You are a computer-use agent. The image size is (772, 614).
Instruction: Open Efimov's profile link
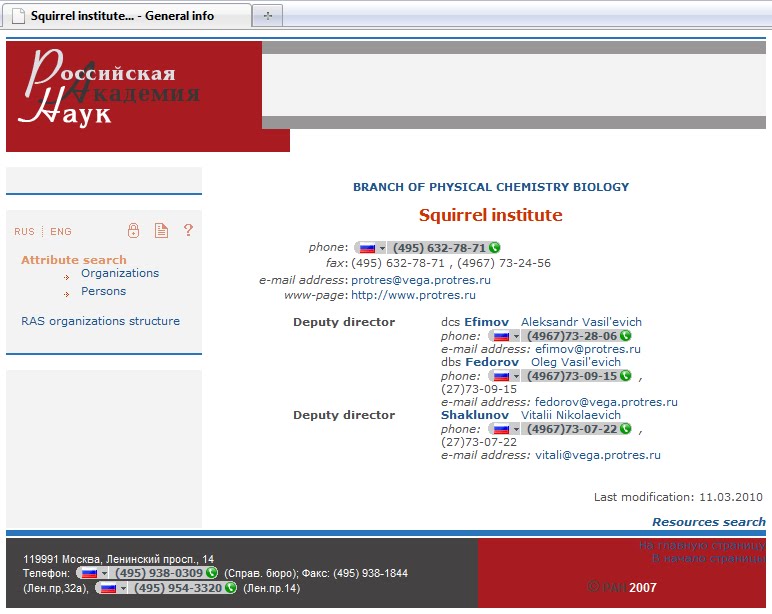553,322
